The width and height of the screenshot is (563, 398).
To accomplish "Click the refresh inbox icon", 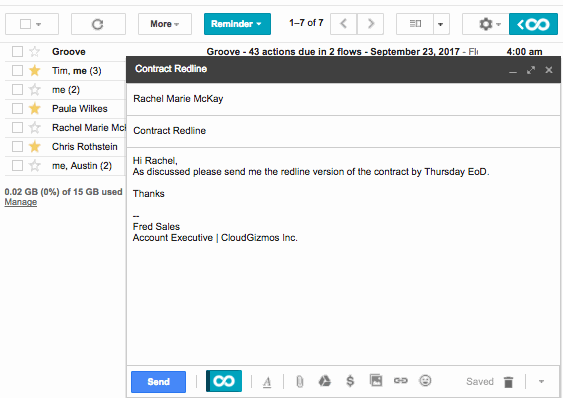I will [x=98, y=24].
